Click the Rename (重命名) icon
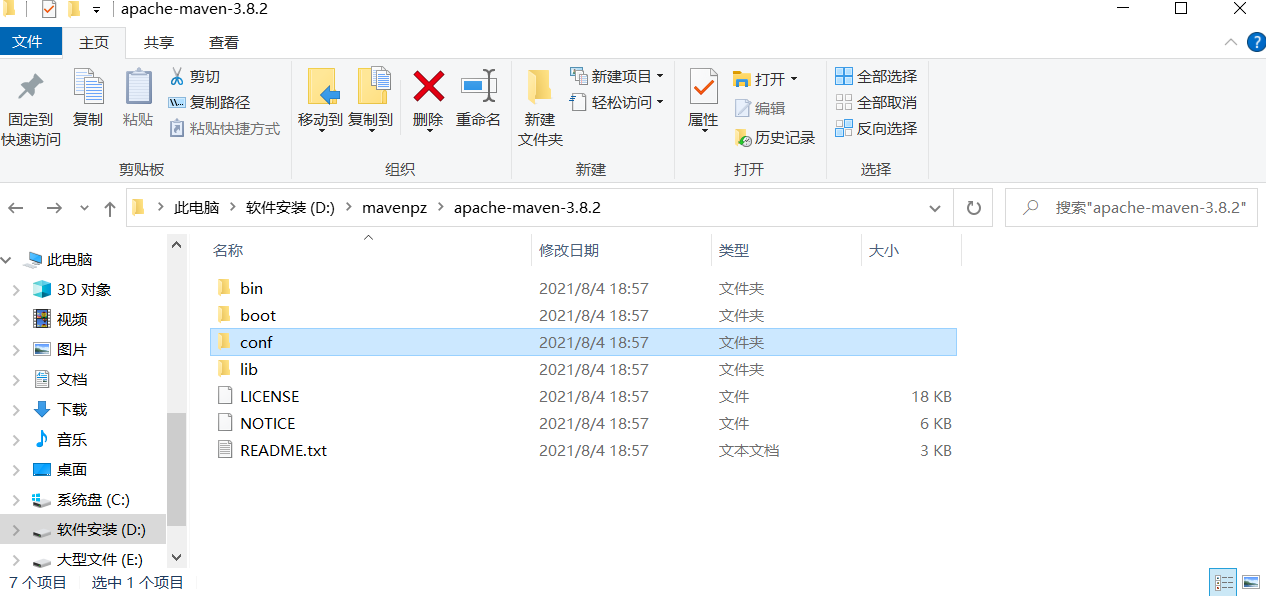1266x596 pixels. click(x=478, y=86)
